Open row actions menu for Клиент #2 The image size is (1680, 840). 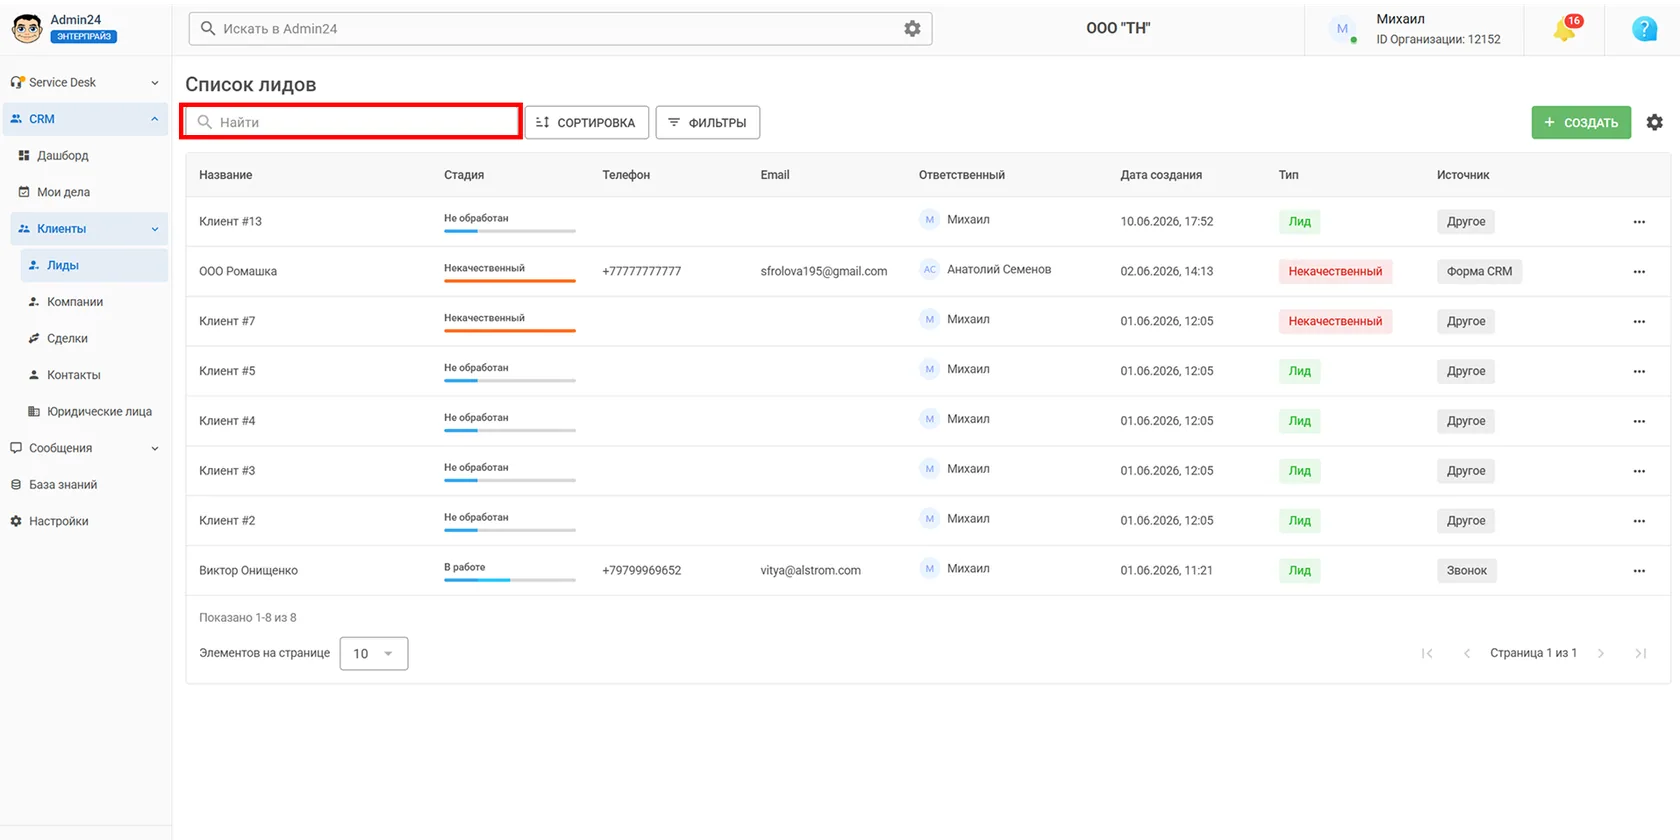(1639, 522)
